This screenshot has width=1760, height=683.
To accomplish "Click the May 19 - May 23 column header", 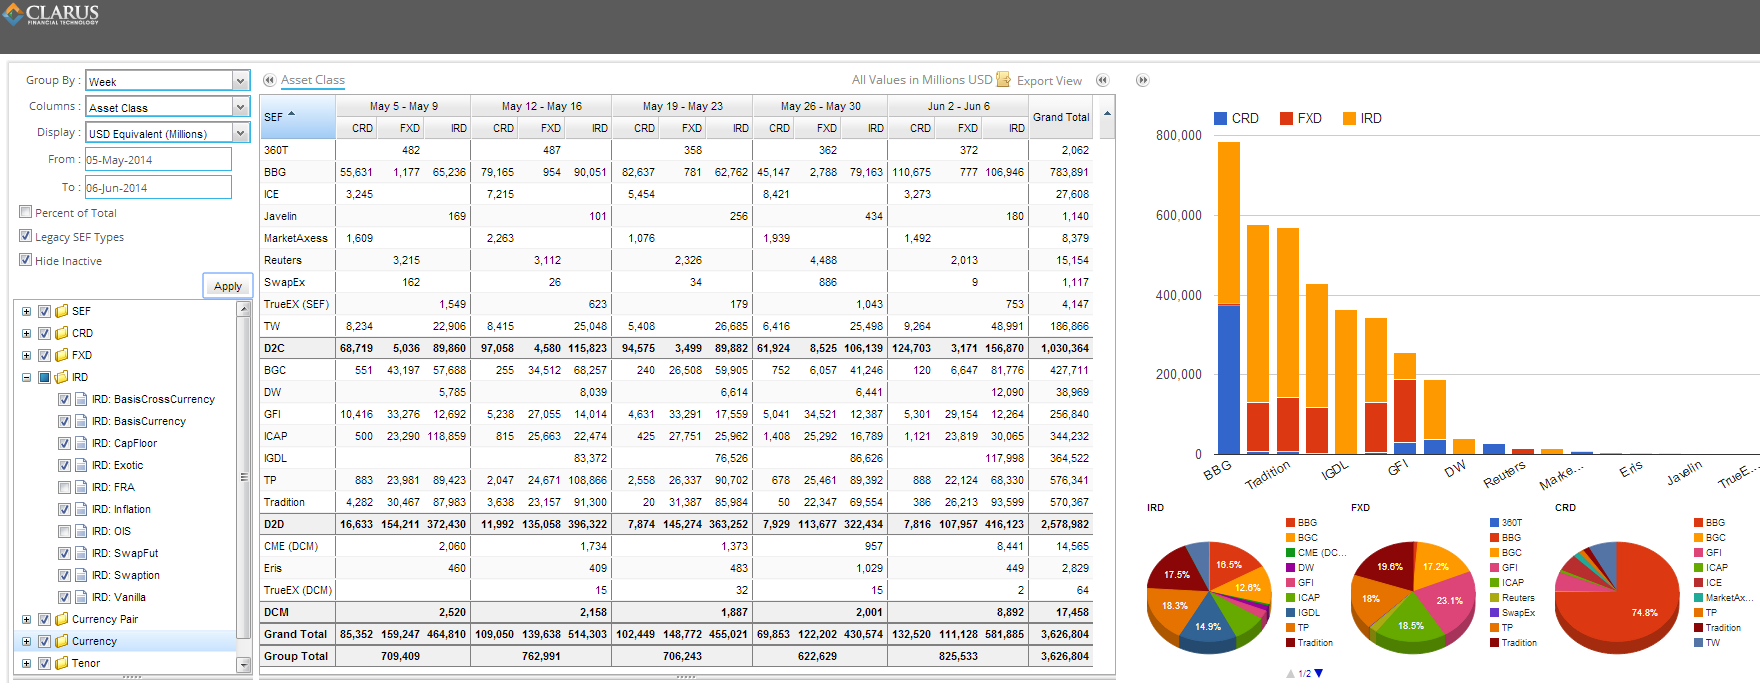I will coord(683,106).
